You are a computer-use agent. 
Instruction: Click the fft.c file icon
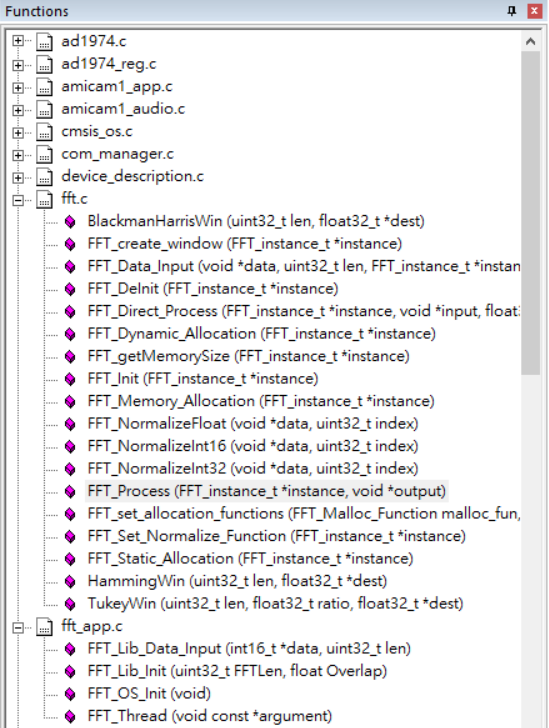(45, 200)
